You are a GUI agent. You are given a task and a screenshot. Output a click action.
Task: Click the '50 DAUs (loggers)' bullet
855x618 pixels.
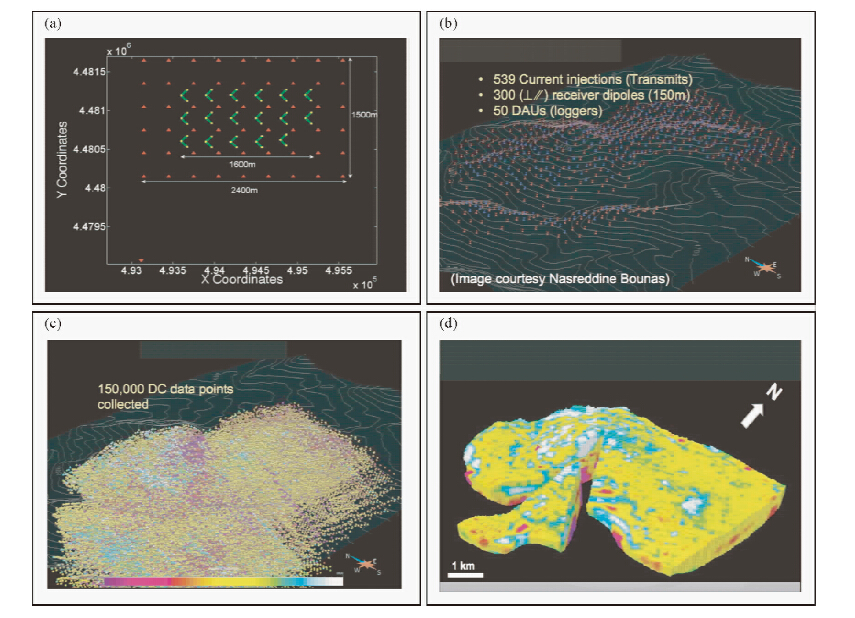[x=540, y=110]
